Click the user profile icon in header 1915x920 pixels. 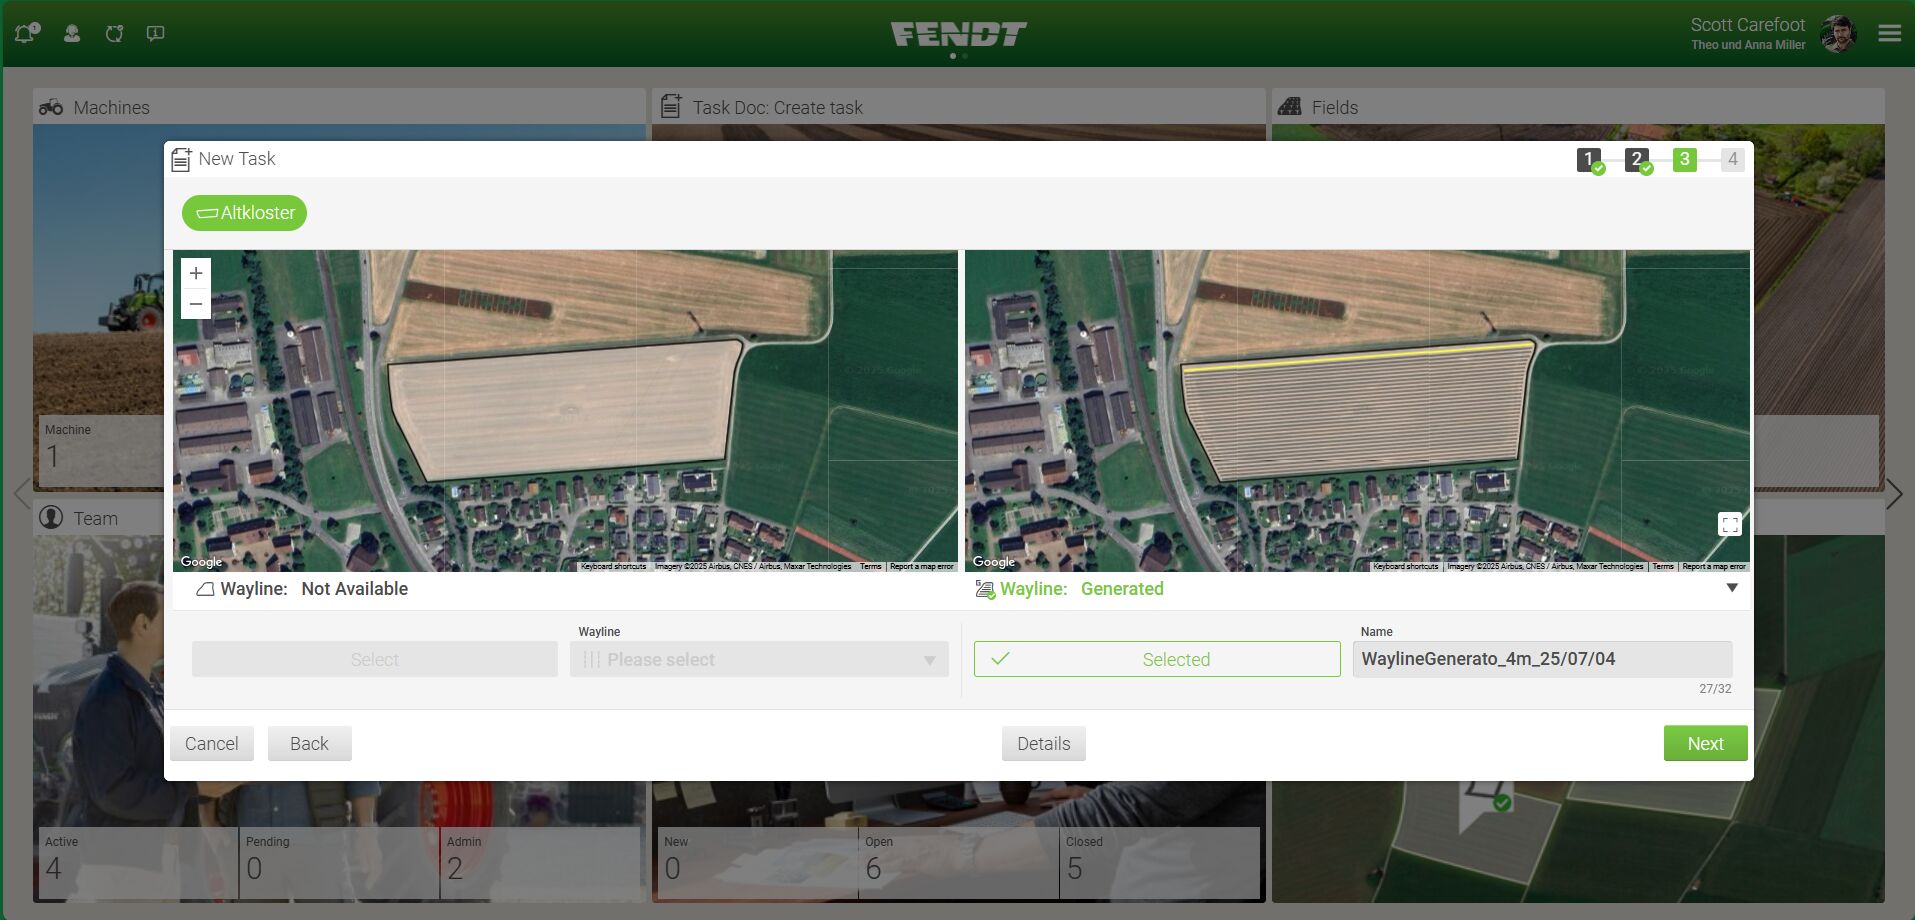pos(72,33)
